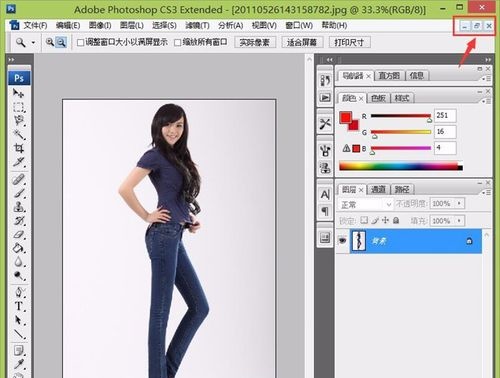The width and height of the screenshot is (500, 378).
Task: Click the foreground red color swatch
Action: pyautogui.click(x=345, y=117)
